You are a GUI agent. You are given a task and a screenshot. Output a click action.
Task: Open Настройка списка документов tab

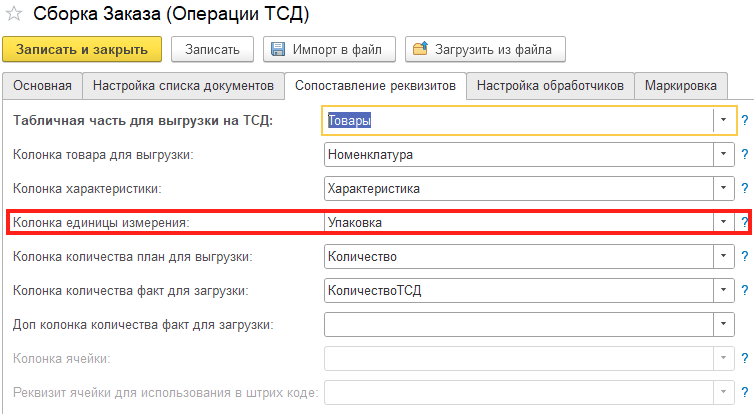[x=183, y=86]
